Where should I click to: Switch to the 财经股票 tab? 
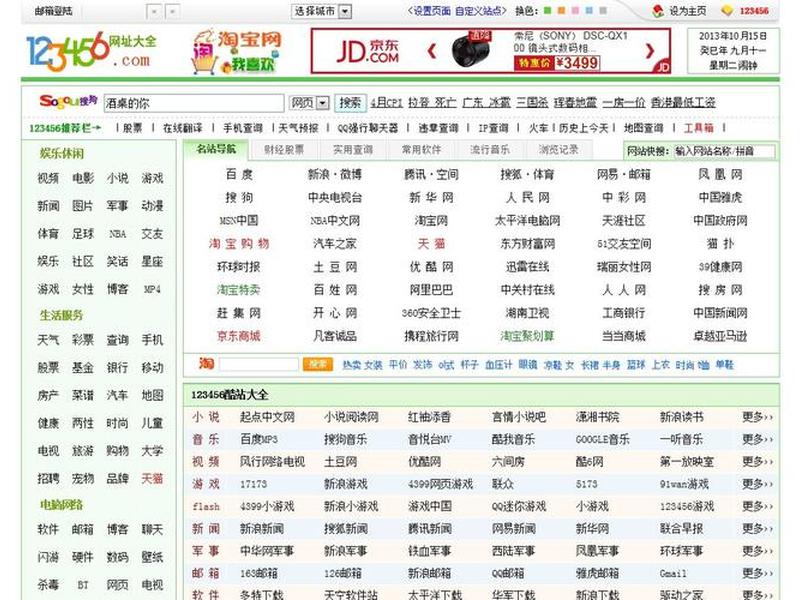pos(284,150)
